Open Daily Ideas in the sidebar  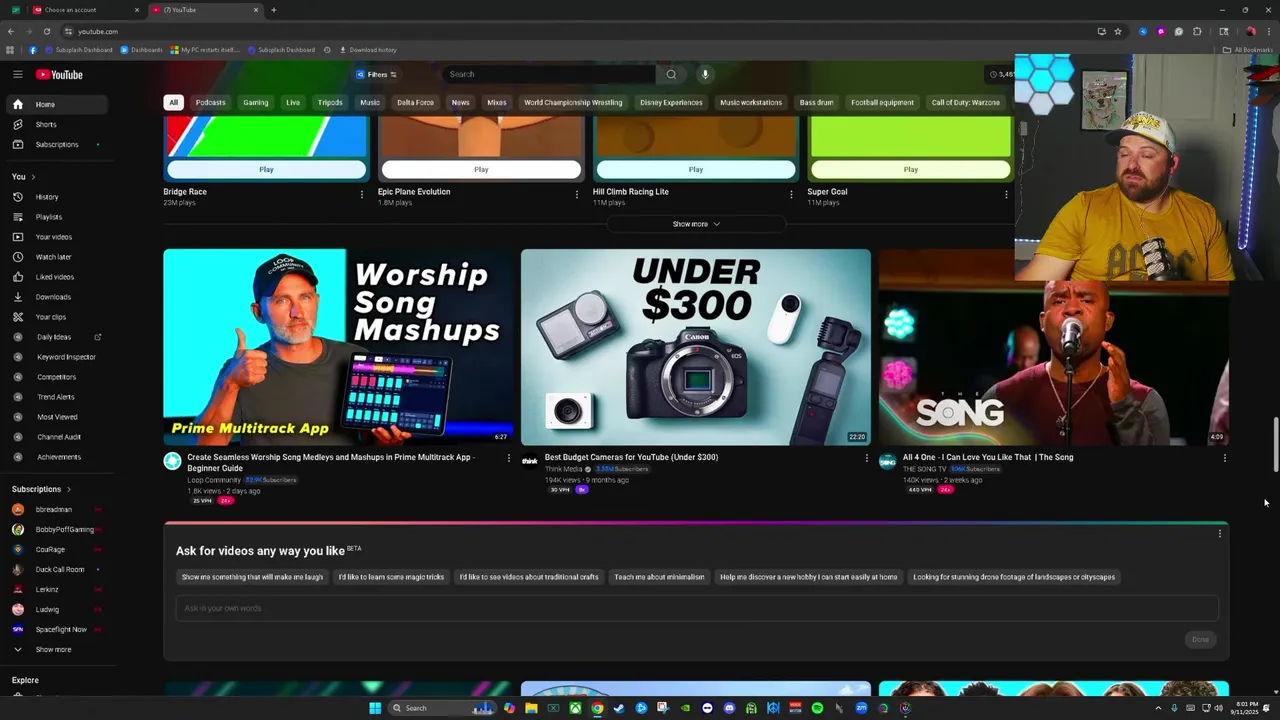tap(57, 337)
